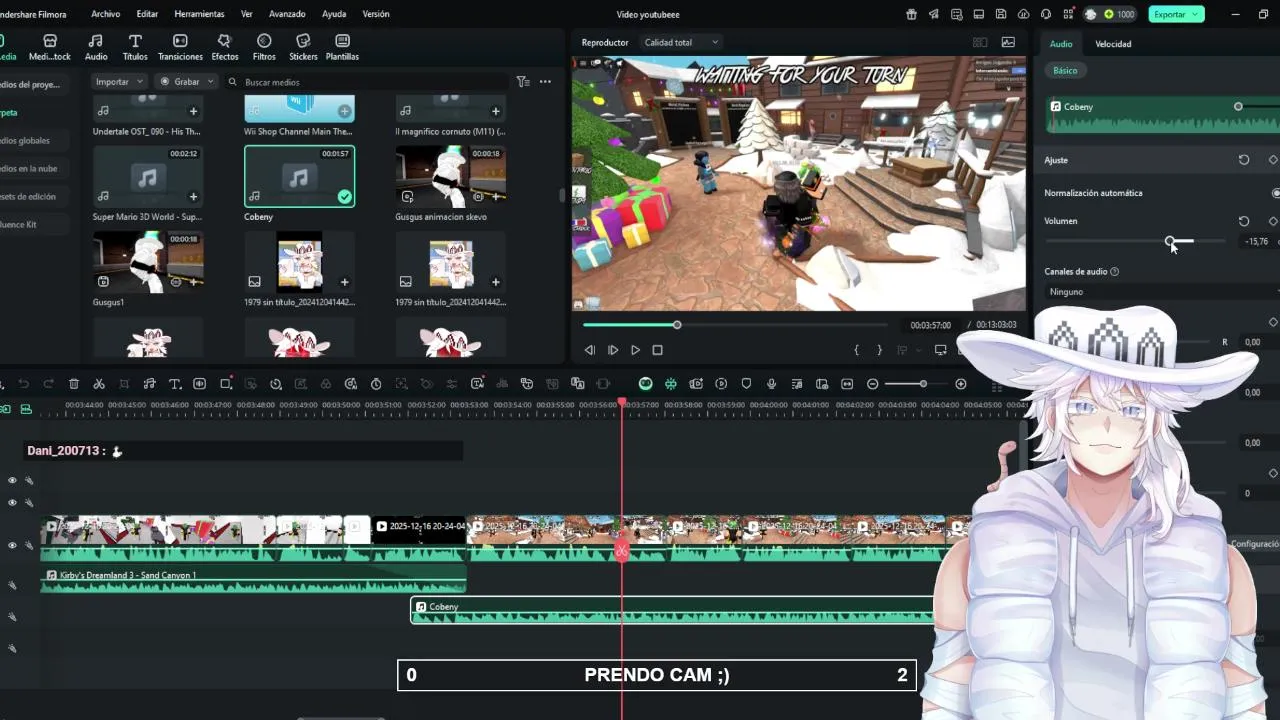Split clip with scissors tool
Screen dimensions: 1280x720
tap(99, 384)
